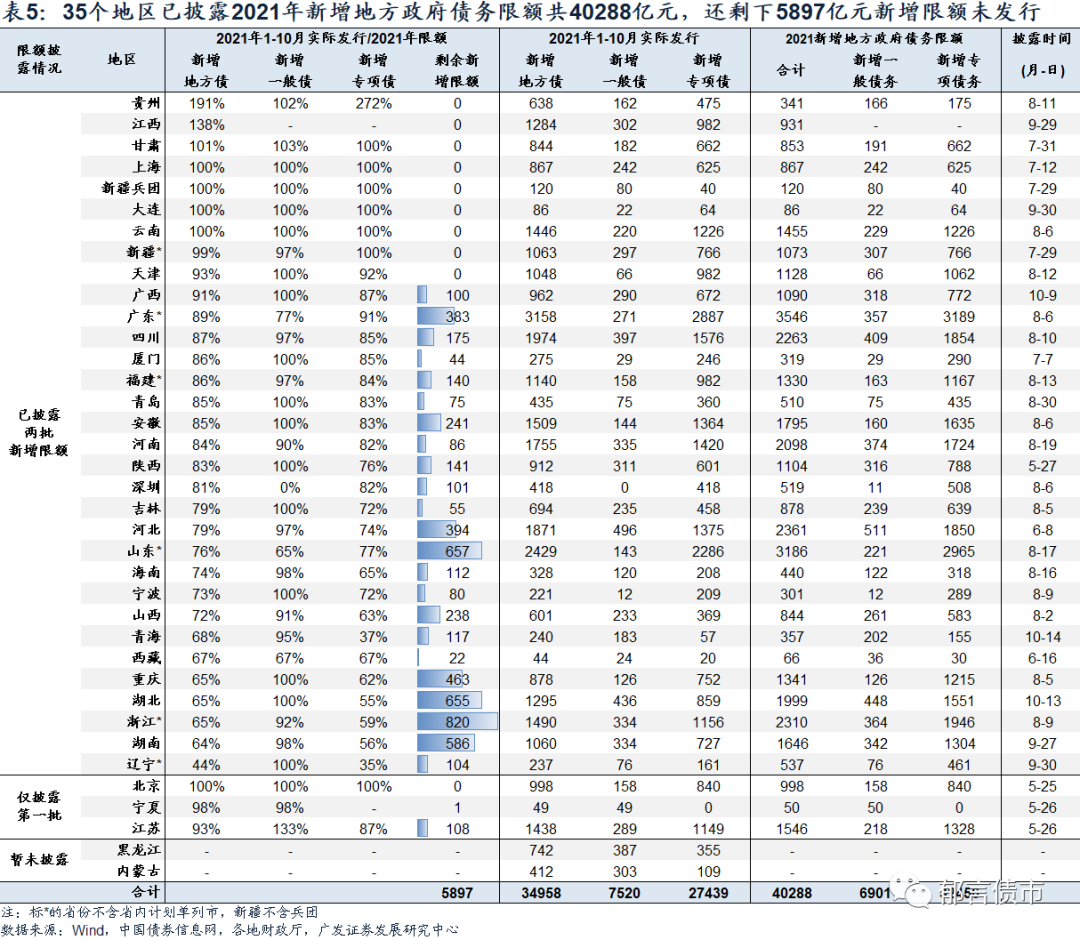Image resolution: width=1080 pixels, height=940 pixels.
Task: Click the 7-7 disclosure date cell
Action: [x=1042, y=359]
